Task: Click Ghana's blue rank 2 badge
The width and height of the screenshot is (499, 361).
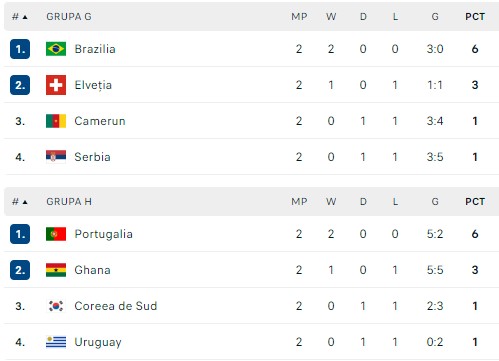Action: tap(20, 270)
